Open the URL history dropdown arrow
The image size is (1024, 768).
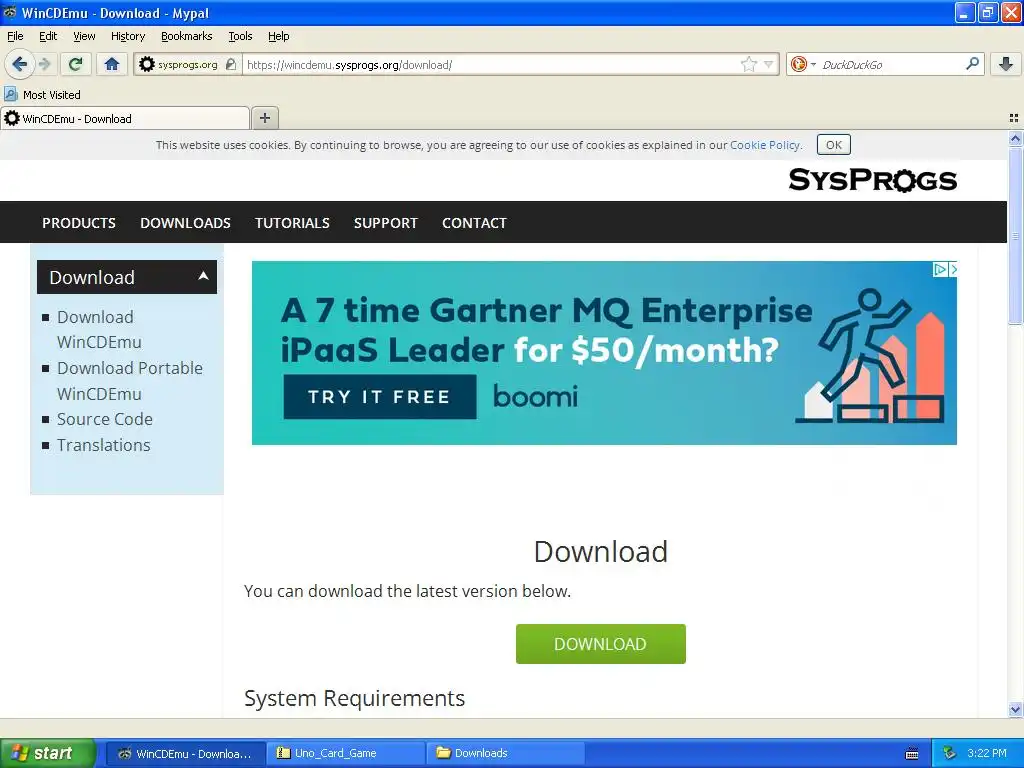click(x=769, y=64)
